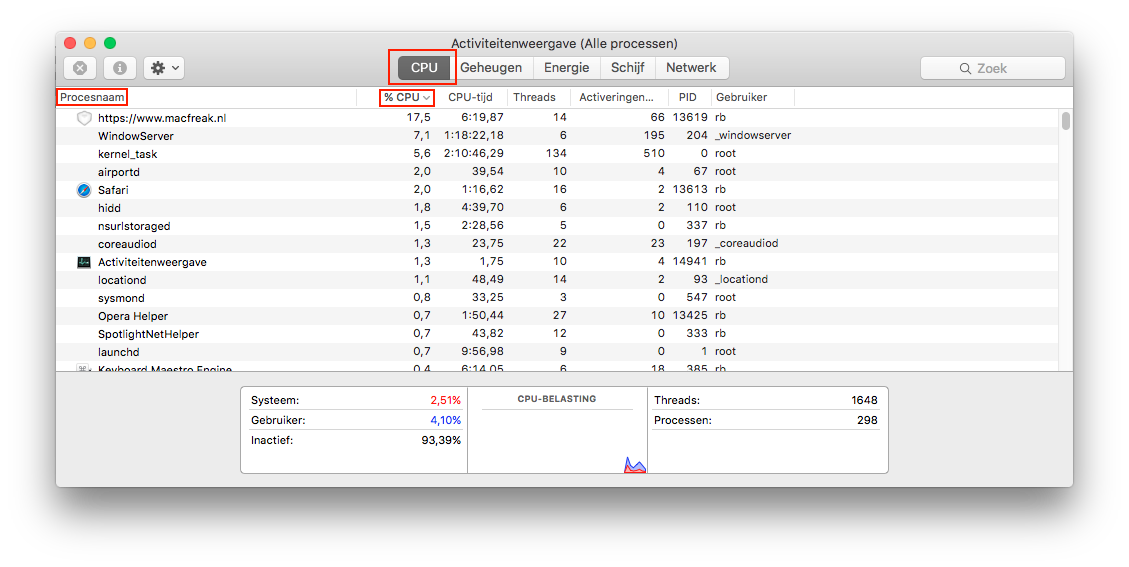Click the Processen count 298
This screenshot has height=567, width=1129.
(x=867, y=421)
